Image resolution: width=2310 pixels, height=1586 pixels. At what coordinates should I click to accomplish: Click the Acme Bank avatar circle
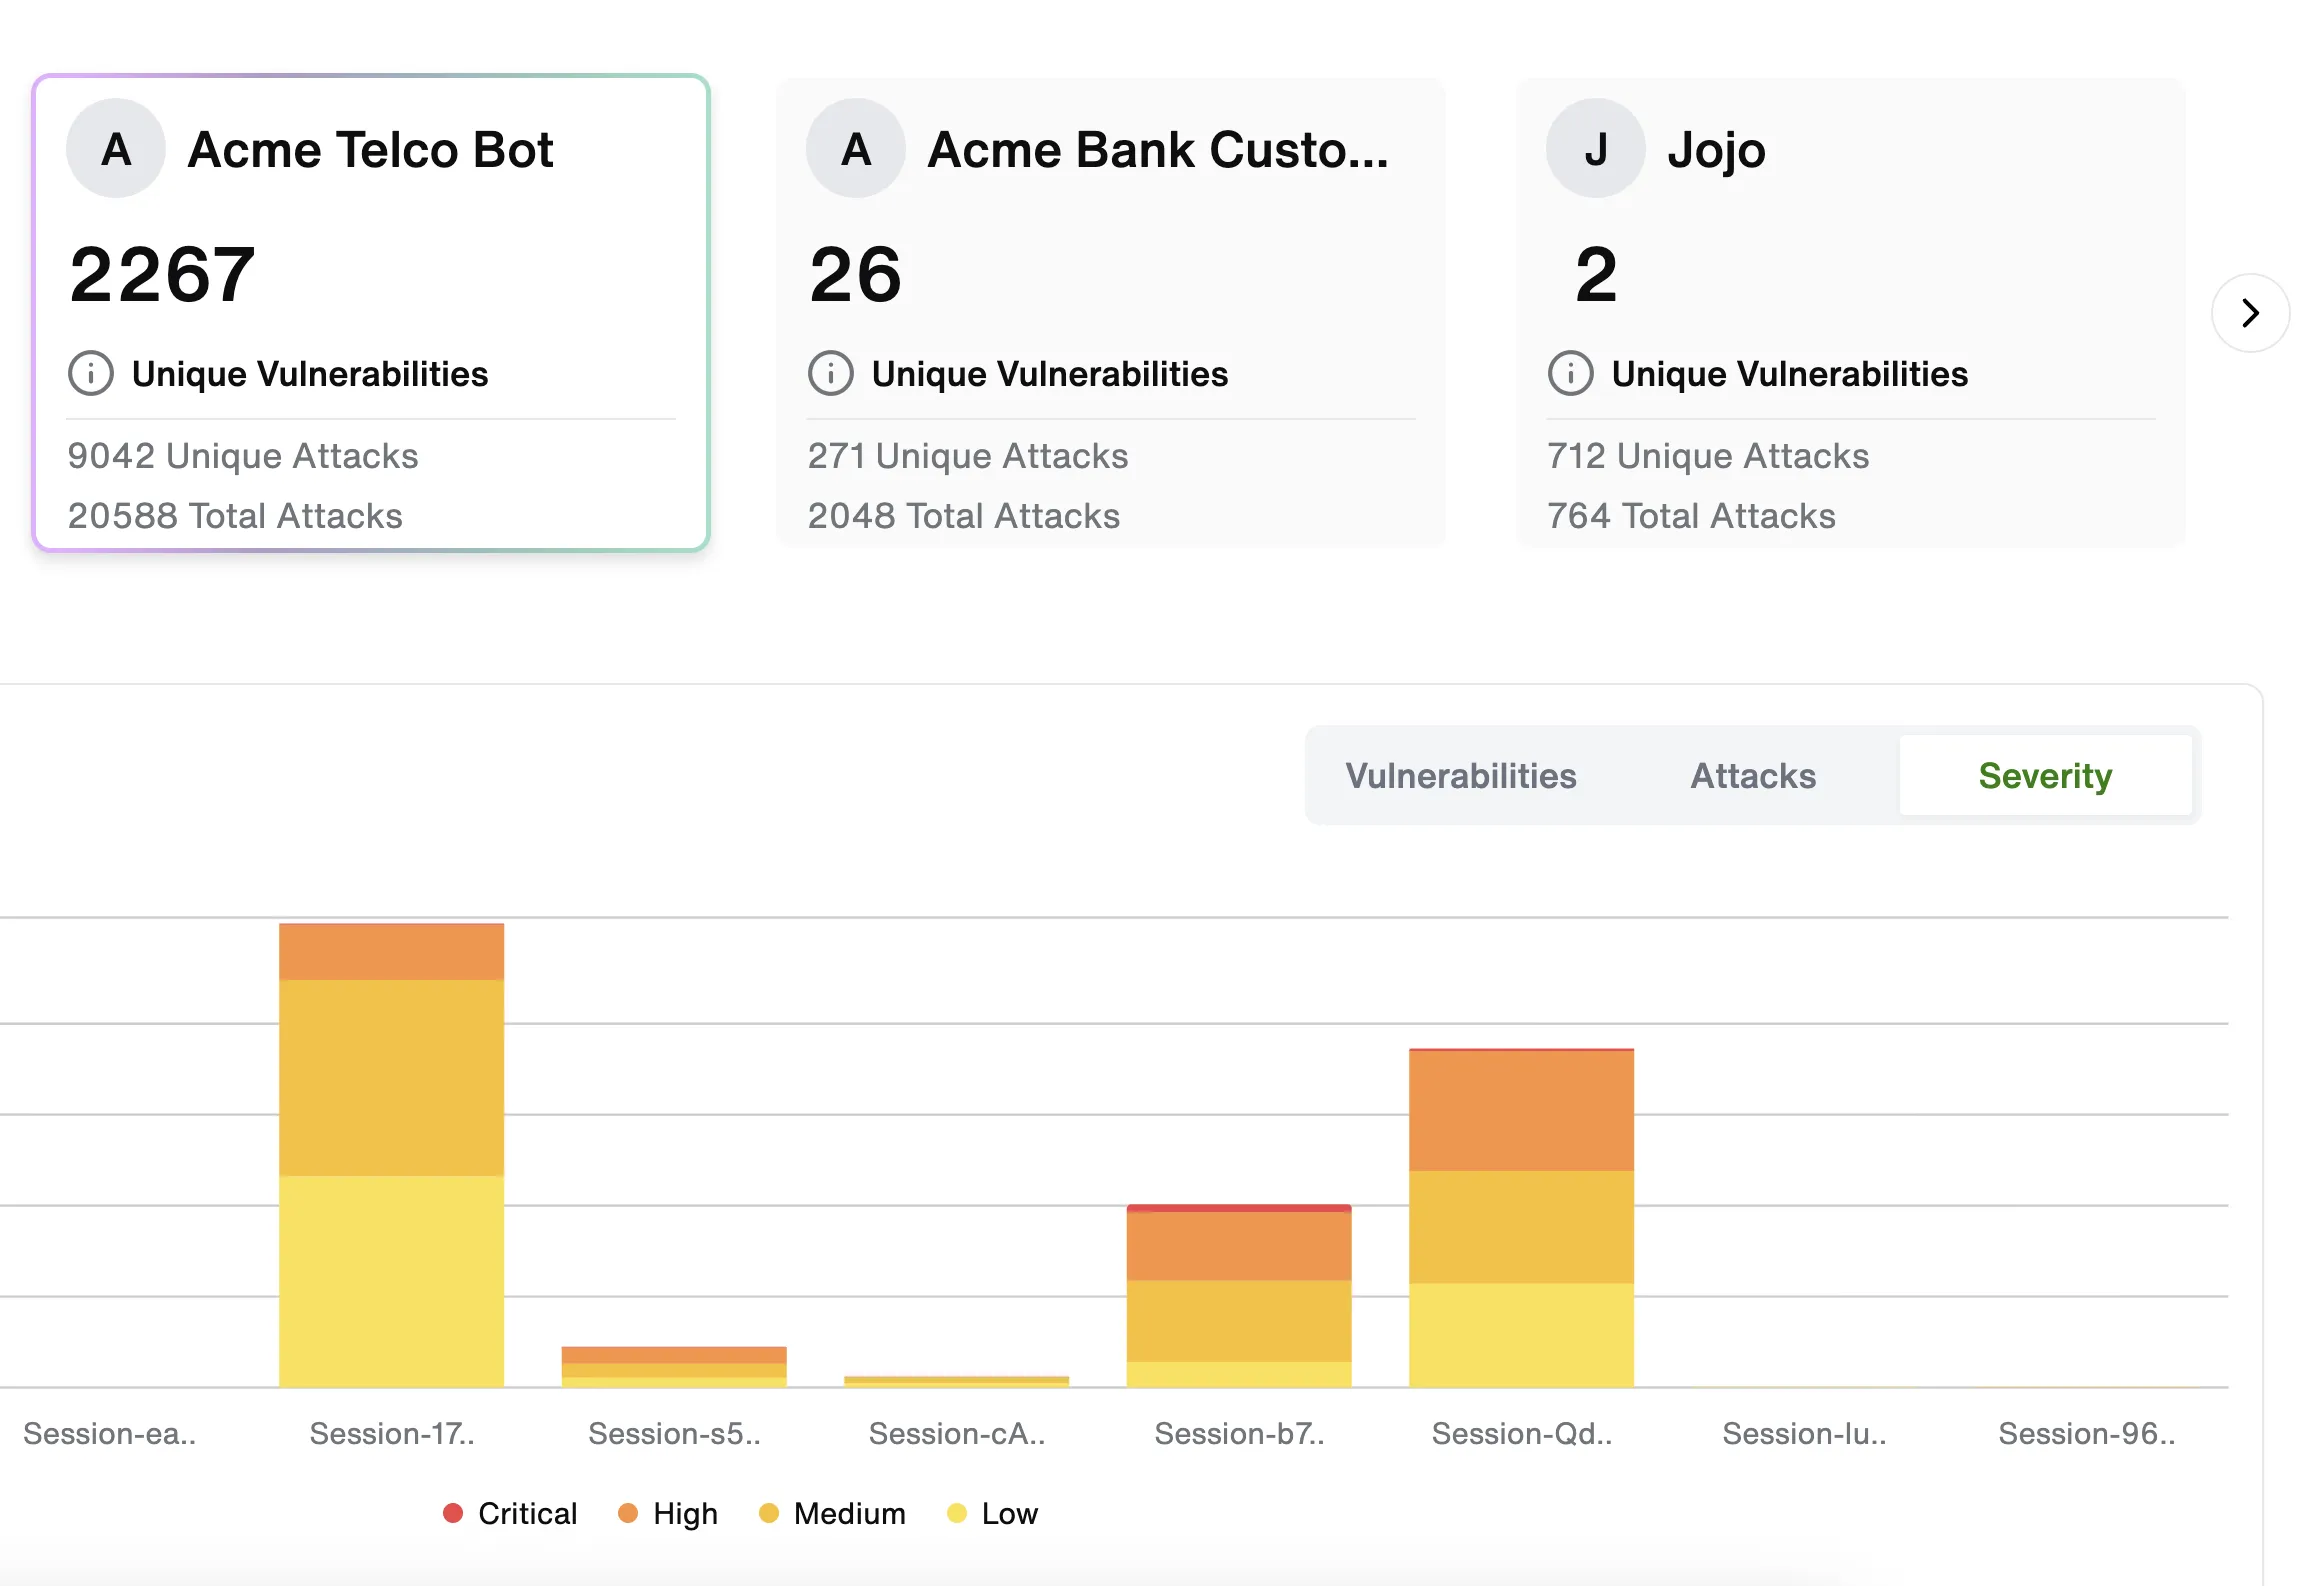pos(856,149)
